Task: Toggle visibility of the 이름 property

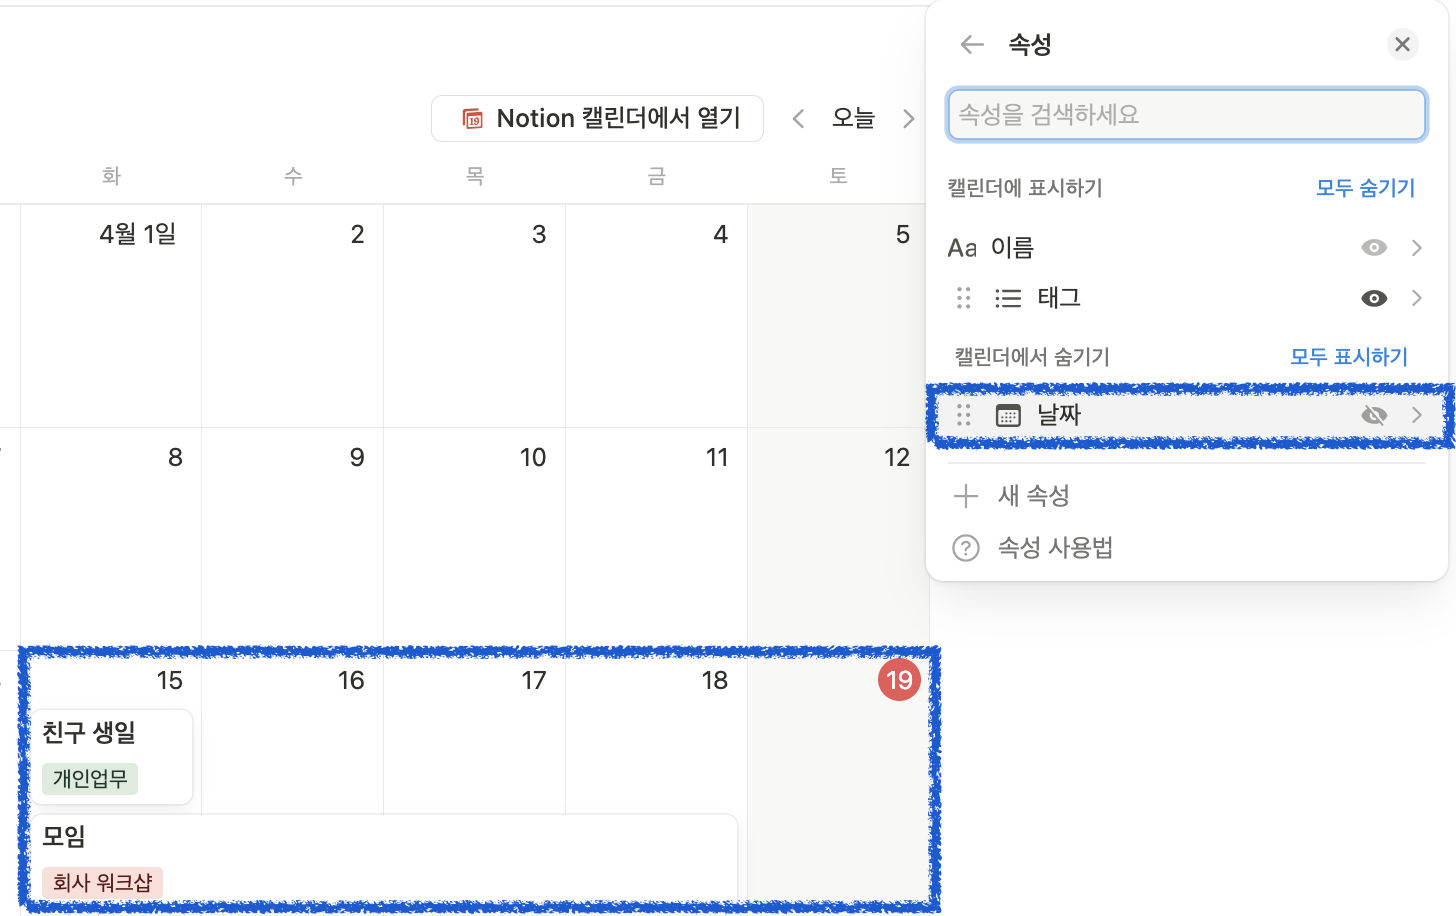Action: pos(1374,247)
